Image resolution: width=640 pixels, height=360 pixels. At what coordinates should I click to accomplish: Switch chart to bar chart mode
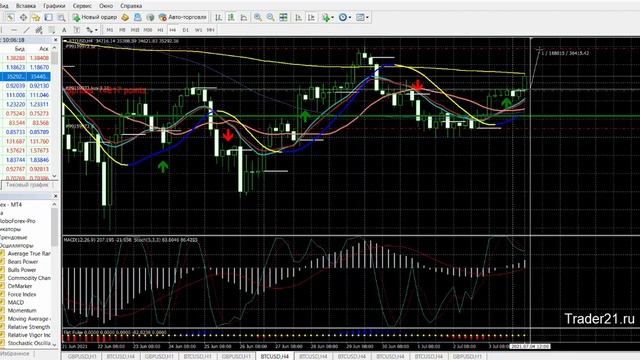pyautogui.click(x=218, y=17)
